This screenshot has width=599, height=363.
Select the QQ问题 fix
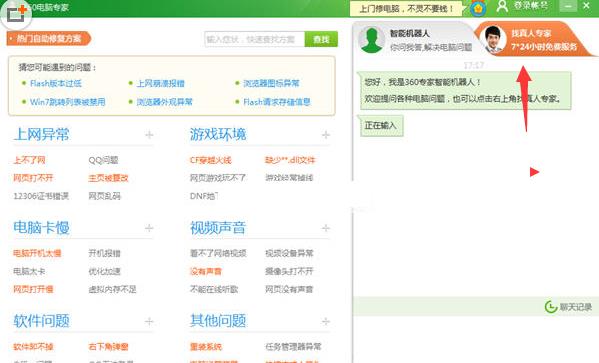coord(103,160)
